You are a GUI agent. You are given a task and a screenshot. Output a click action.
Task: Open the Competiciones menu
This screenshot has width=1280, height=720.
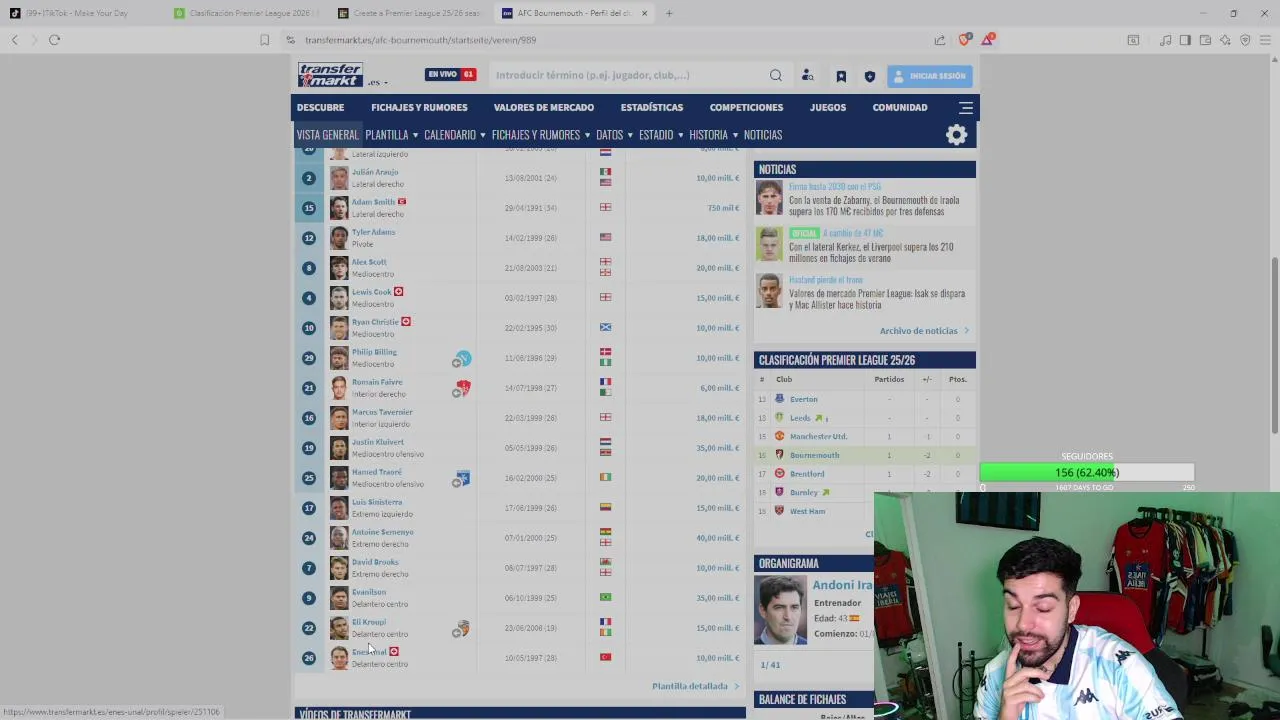click(x=746, y=107)
